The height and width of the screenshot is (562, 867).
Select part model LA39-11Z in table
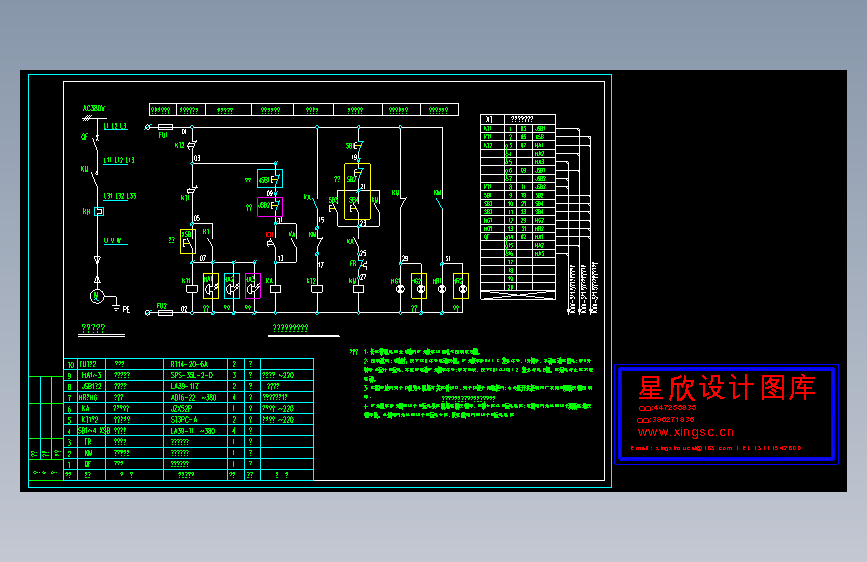coord(185,386)
